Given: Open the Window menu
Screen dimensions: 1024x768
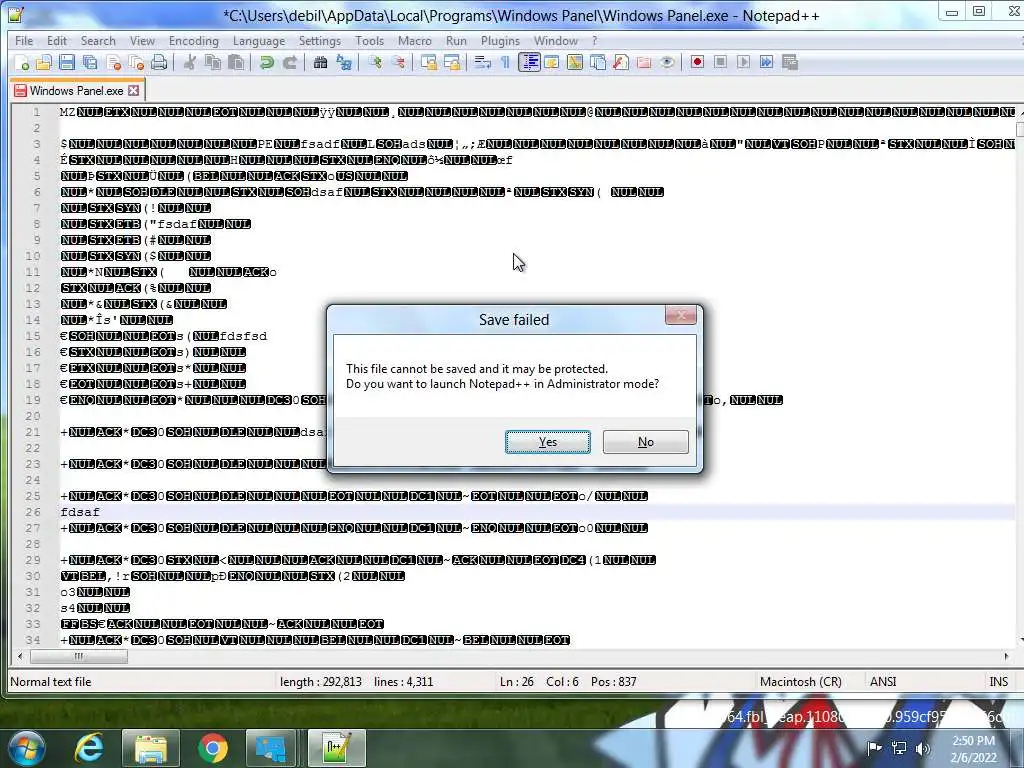Looking at the screenshot, I should [556, 40].
